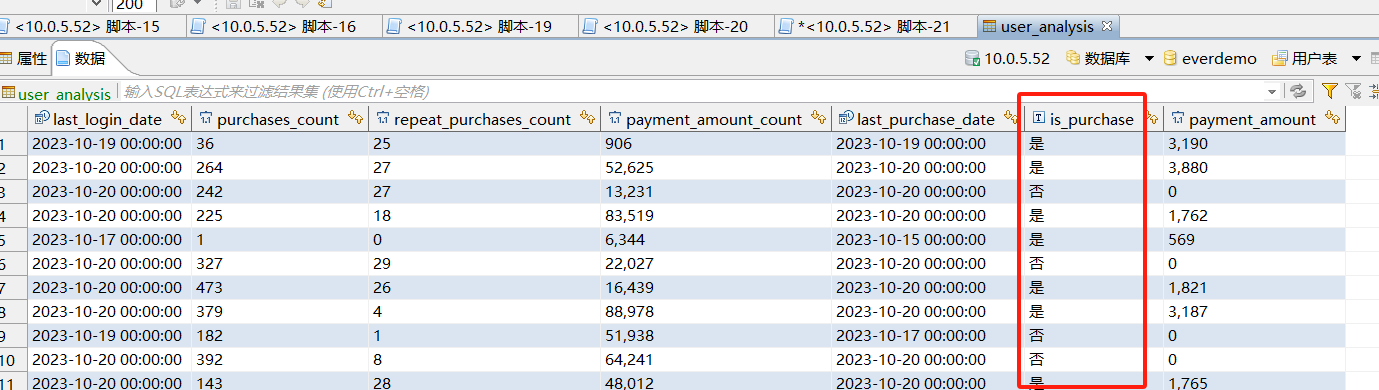Click payment_amount_count cell 83,519

[715, 216]
